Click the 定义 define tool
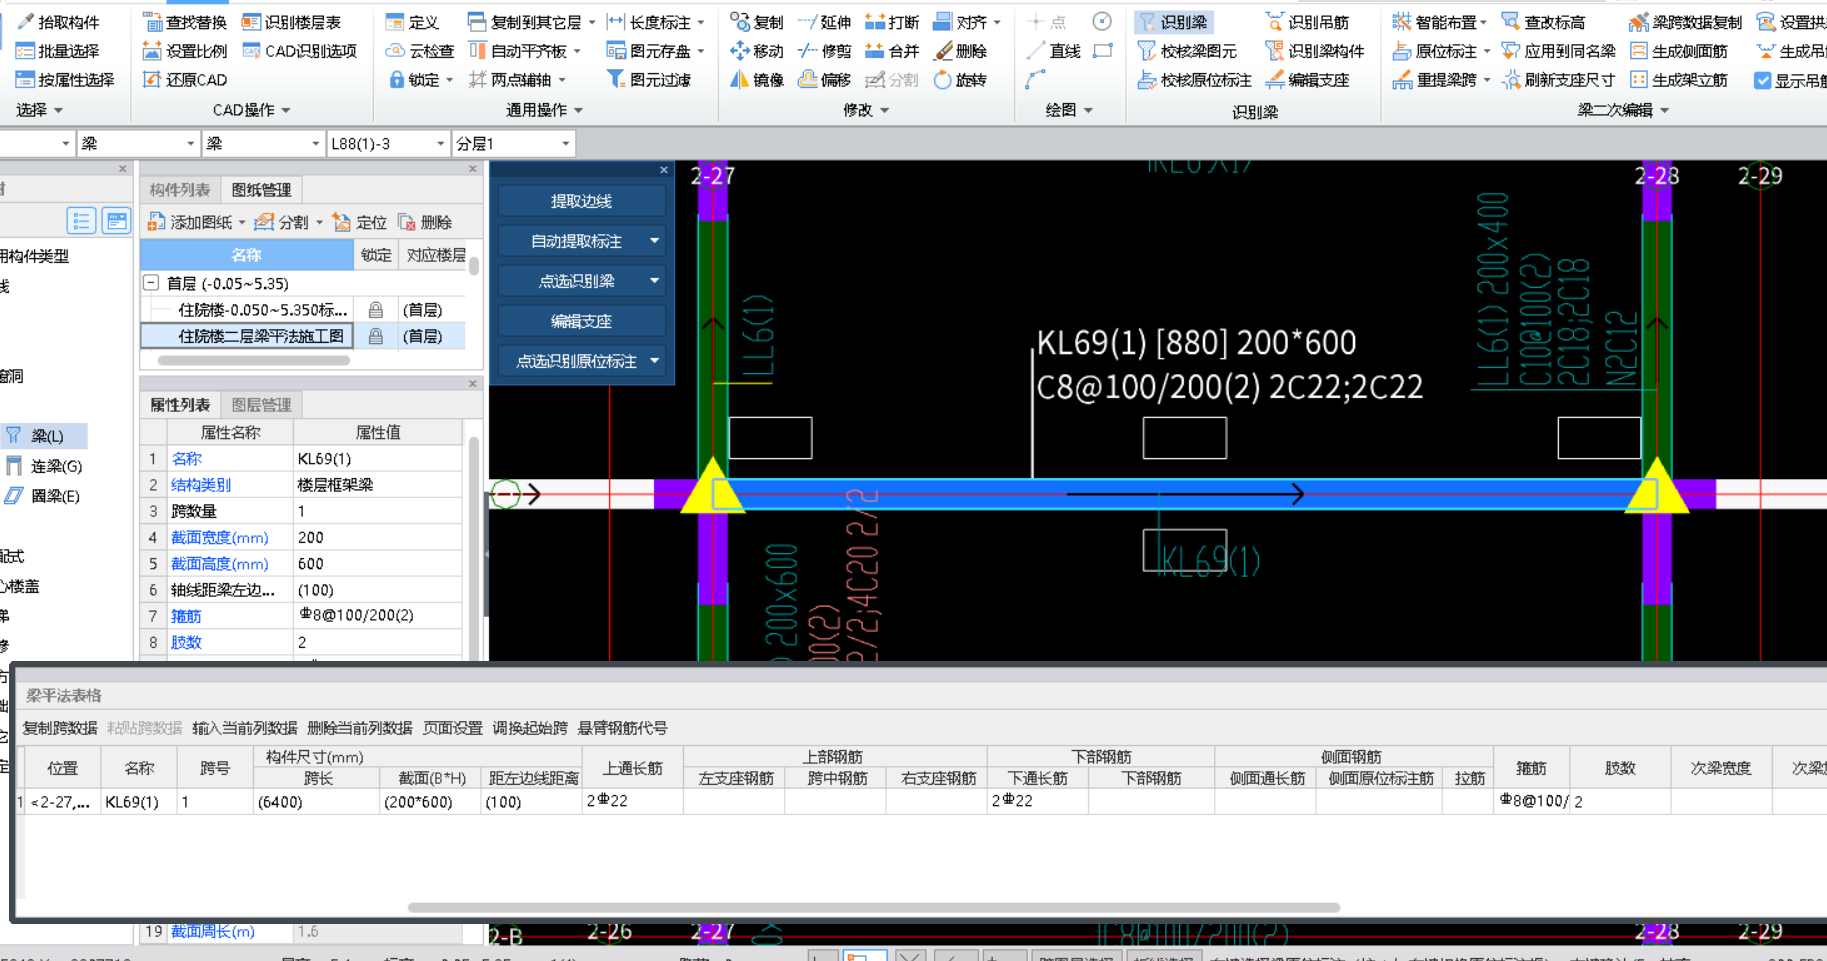This screenshot has height=961, width=1827. [x=412, y=22]
